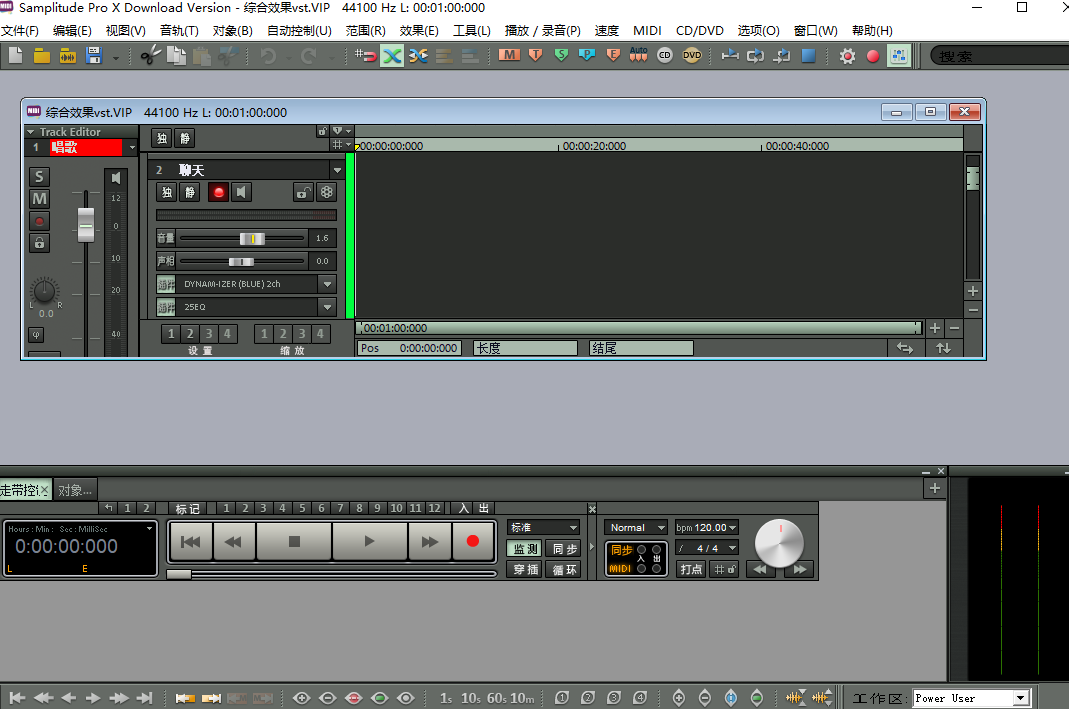This screenshot has width=1069, height=709.
Task: Click the 监测 monitoring button
Action: (x=525, y=549)
